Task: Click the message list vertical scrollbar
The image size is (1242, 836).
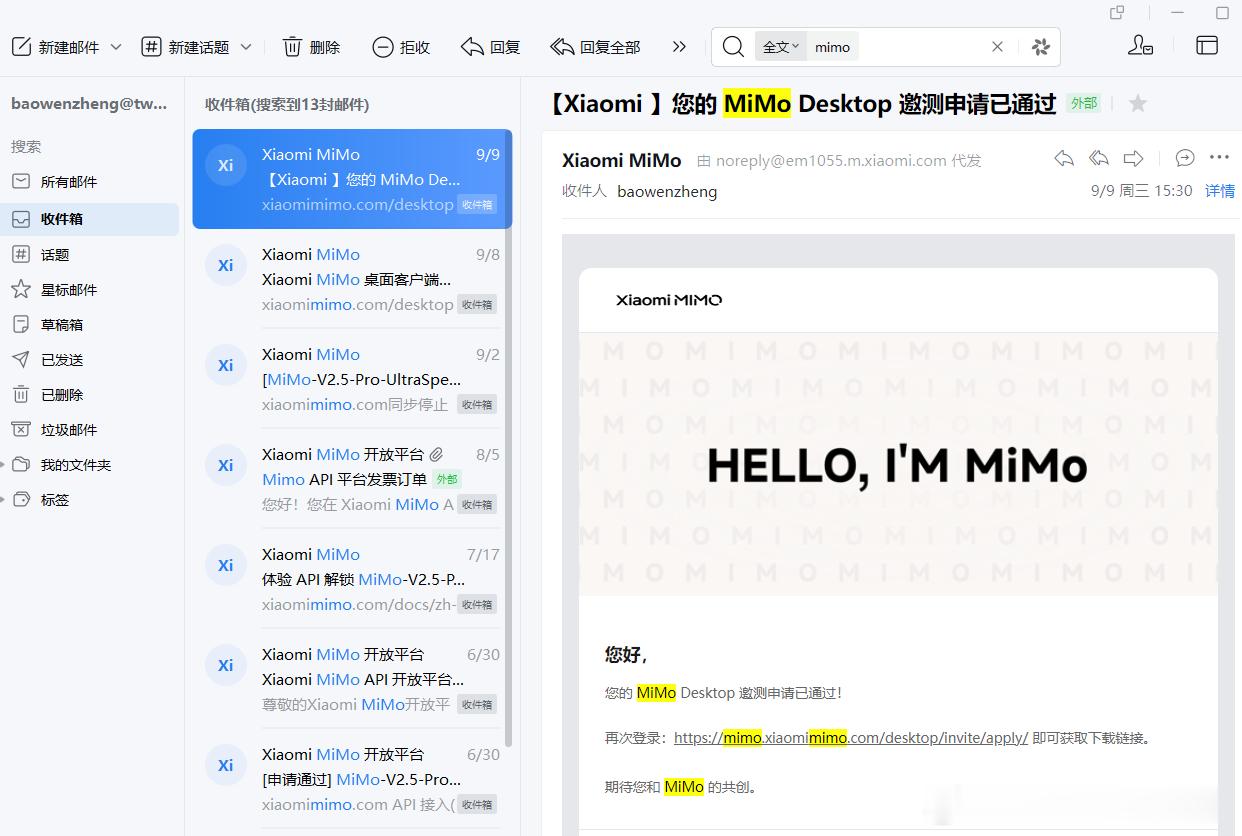Action: point(508,440)
